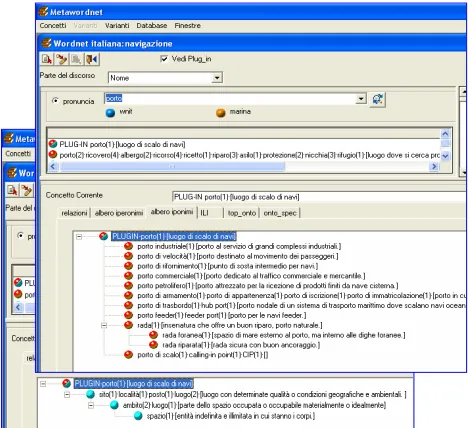Collapse PLUGIN-porto(1) root in iponimi tree
The height and width of the screenshot is (428, 468).
pyautogui.click(x=79, y=237)
